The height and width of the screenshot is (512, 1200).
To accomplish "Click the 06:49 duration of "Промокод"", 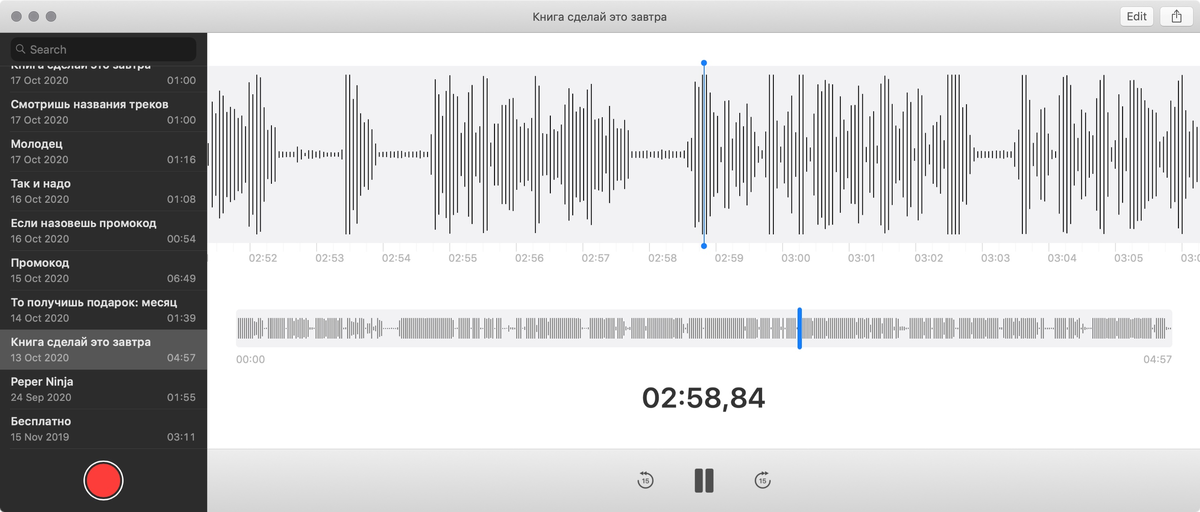I will [182, 279].
